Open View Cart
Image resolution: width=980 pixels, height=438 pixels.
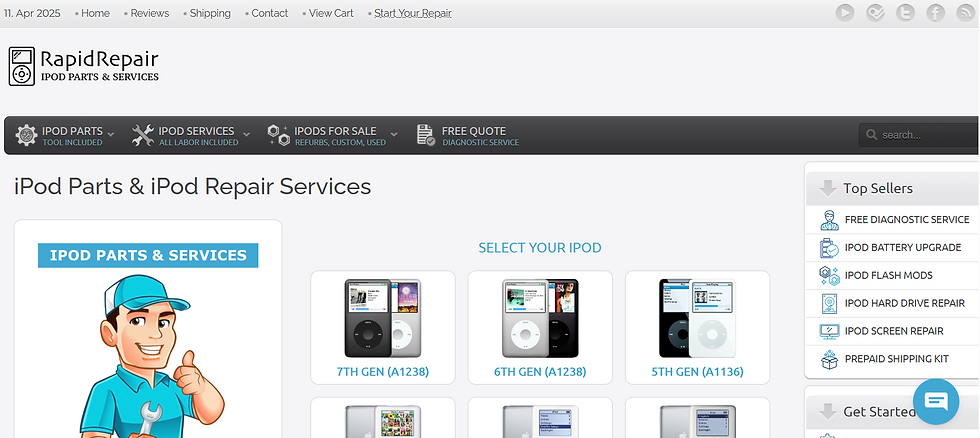click(x=331, y=13)
